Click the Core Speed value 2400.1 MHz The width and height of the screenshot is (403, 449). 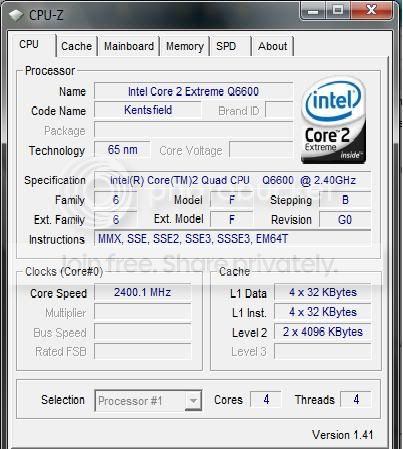pos(143,292)
